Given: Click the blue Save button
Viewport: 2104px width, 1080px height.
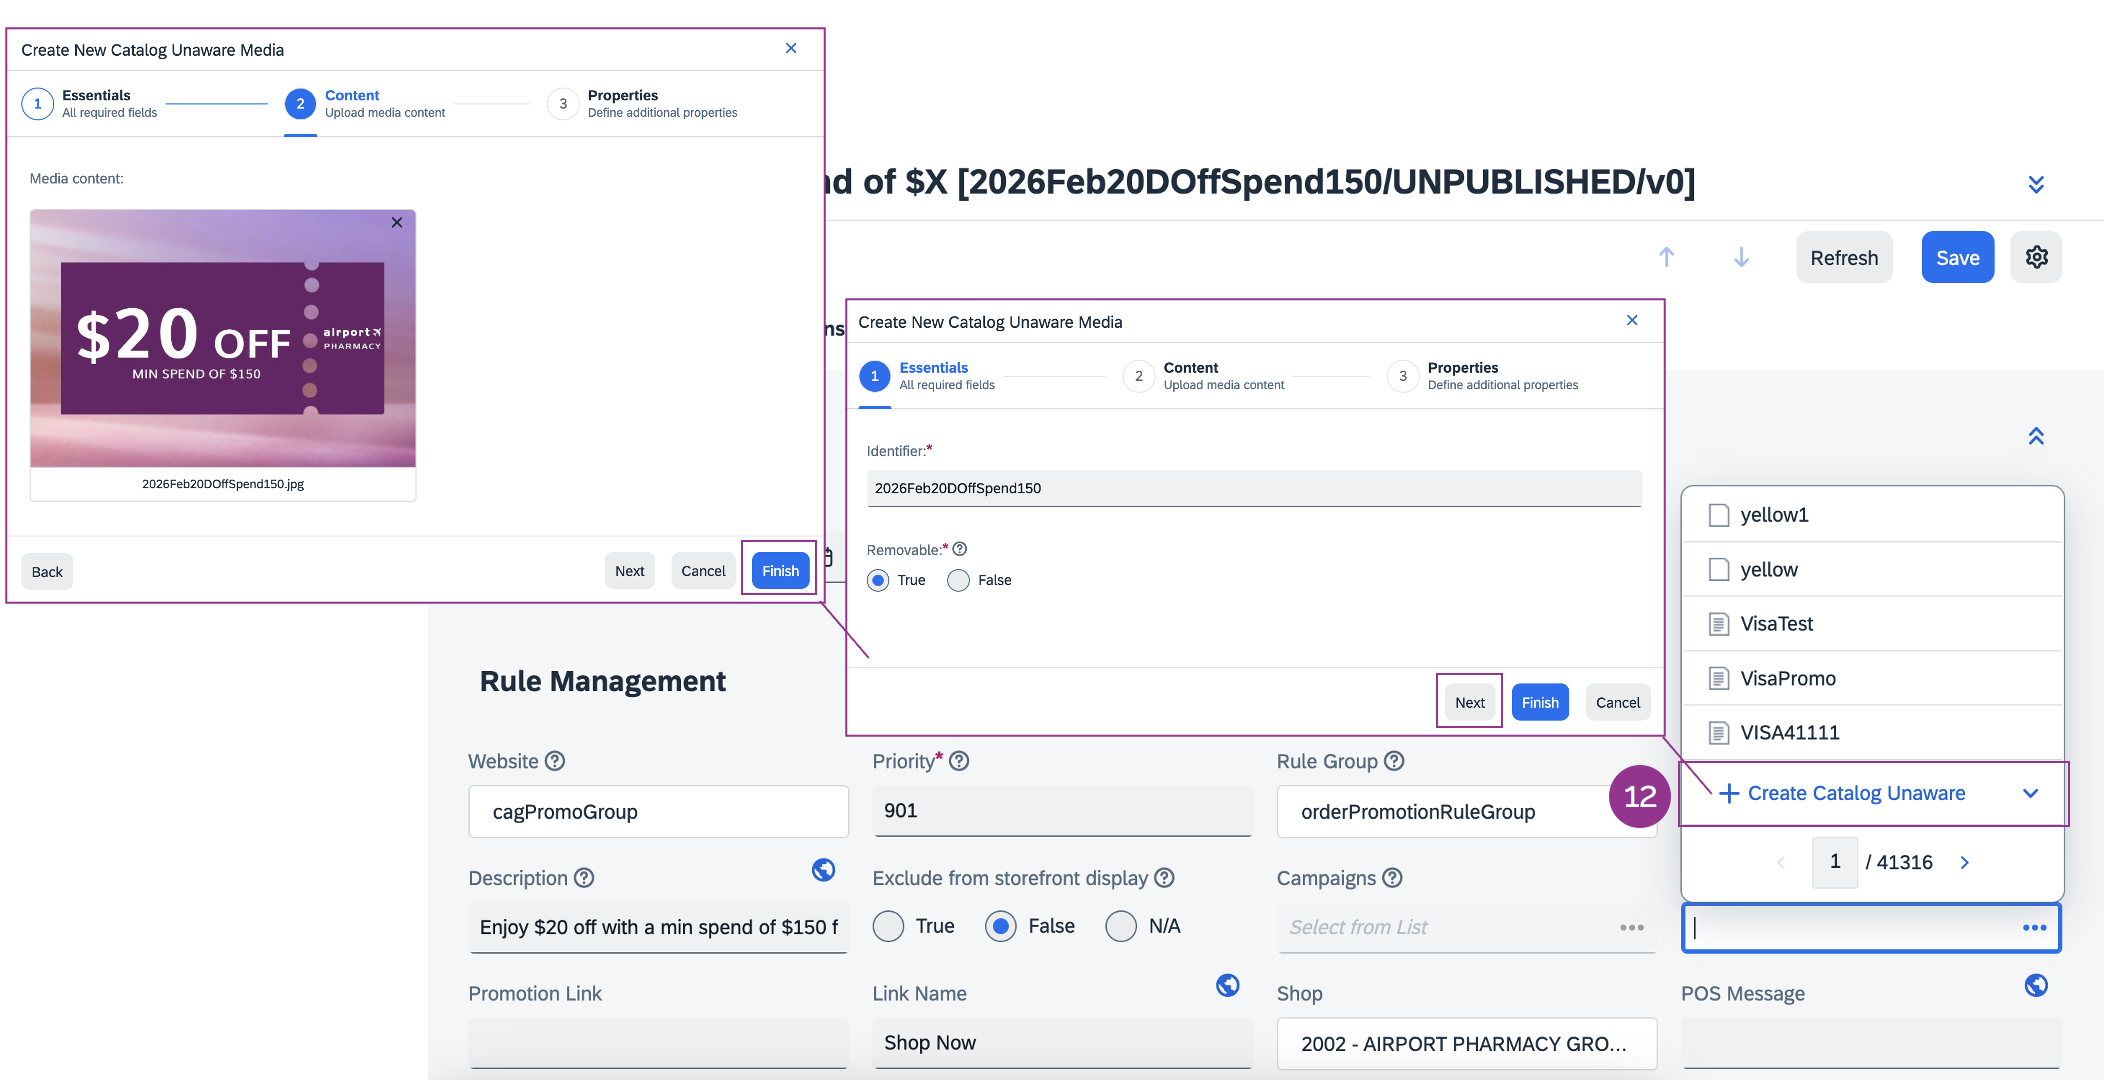Looking at the screenshot, I should tap(1957, 258).
